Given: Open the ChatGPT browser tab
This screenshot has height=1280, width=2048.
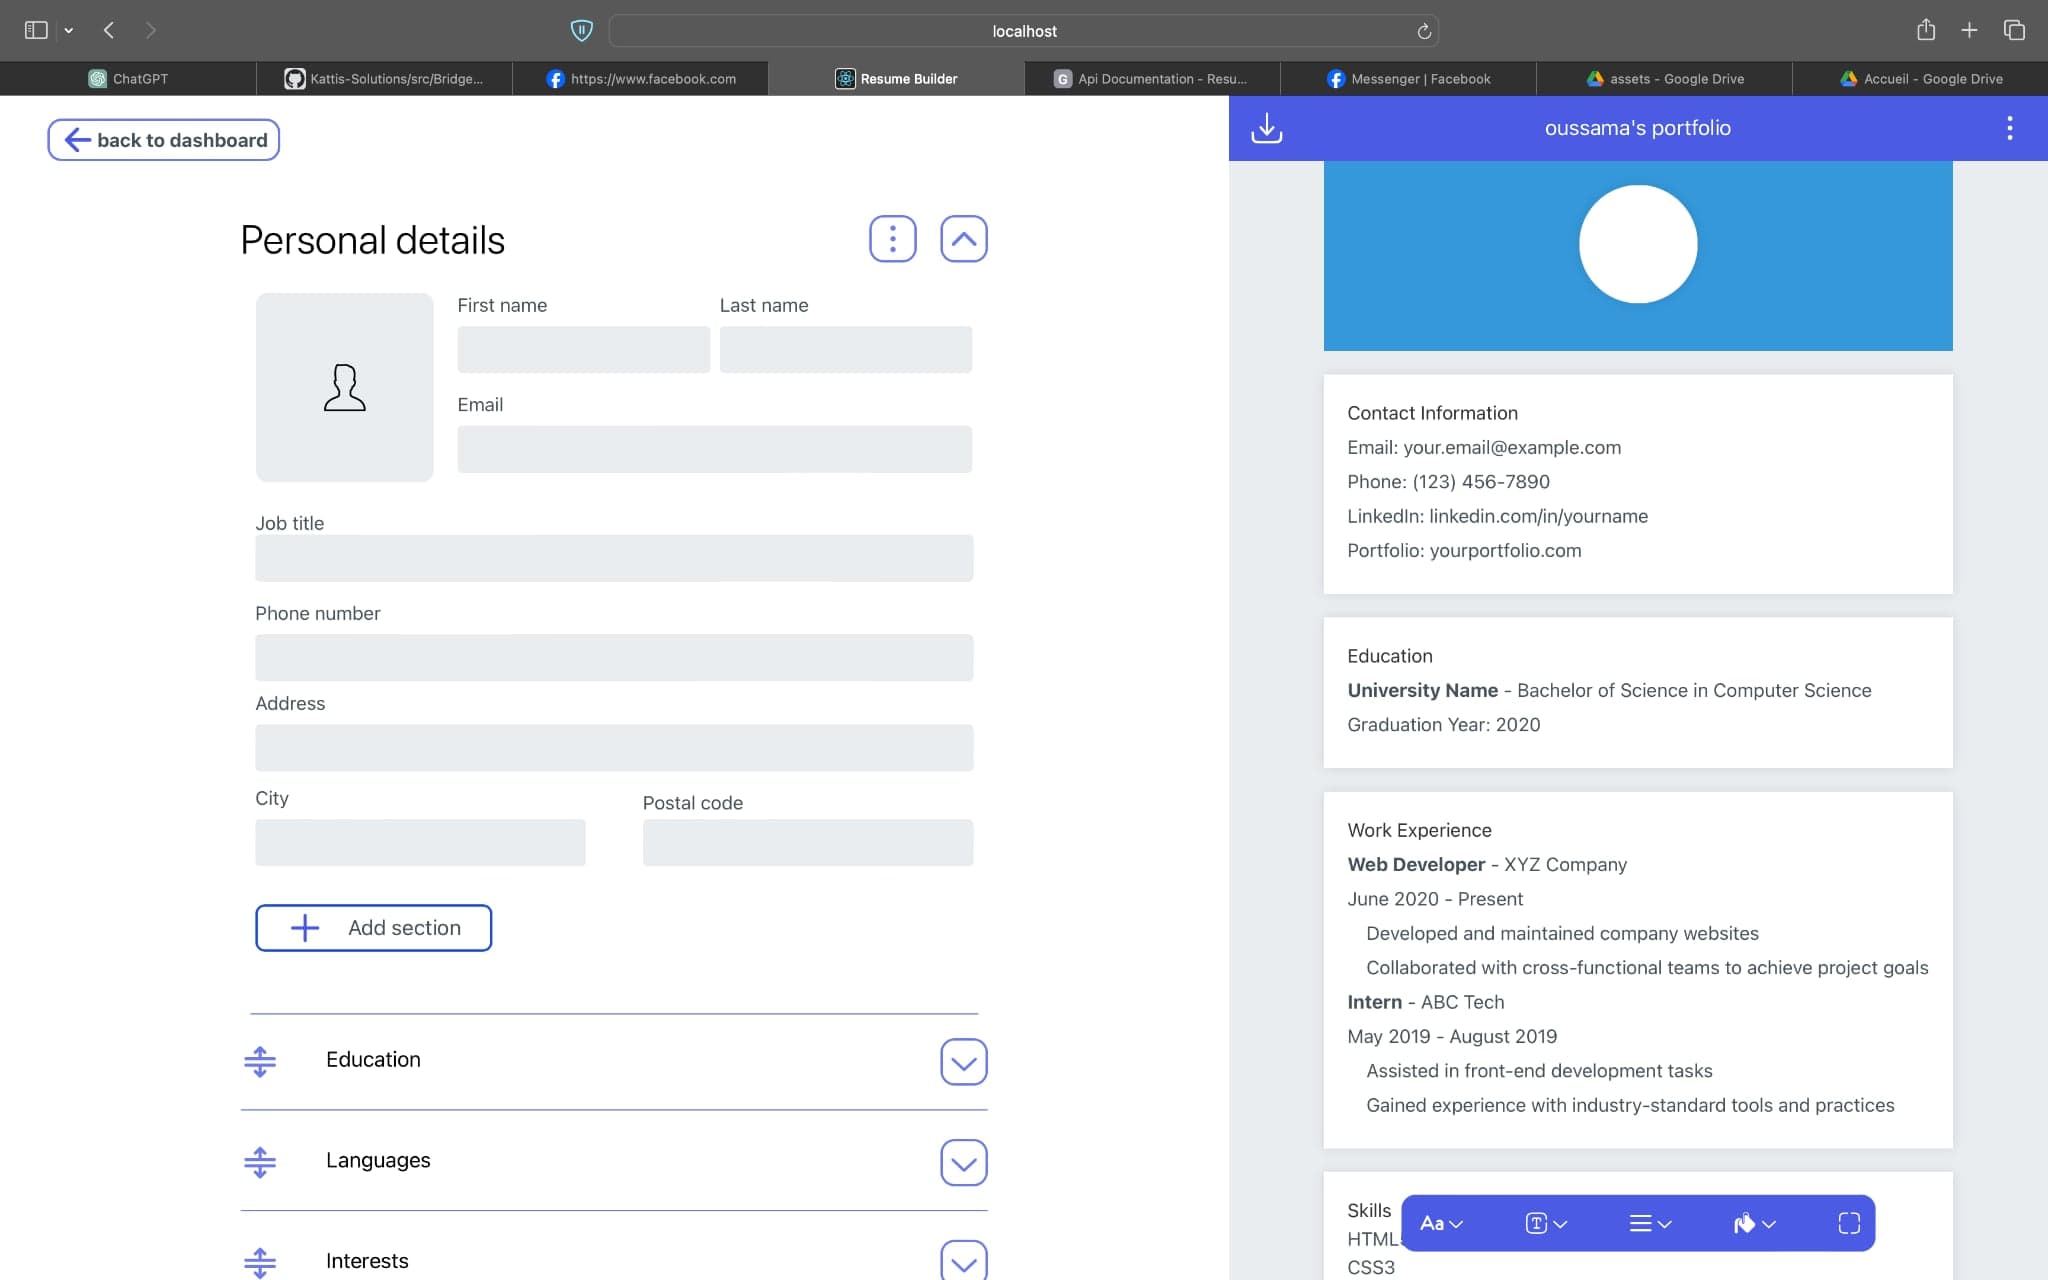Looking at the screenshot, I should tap(128, 78).
